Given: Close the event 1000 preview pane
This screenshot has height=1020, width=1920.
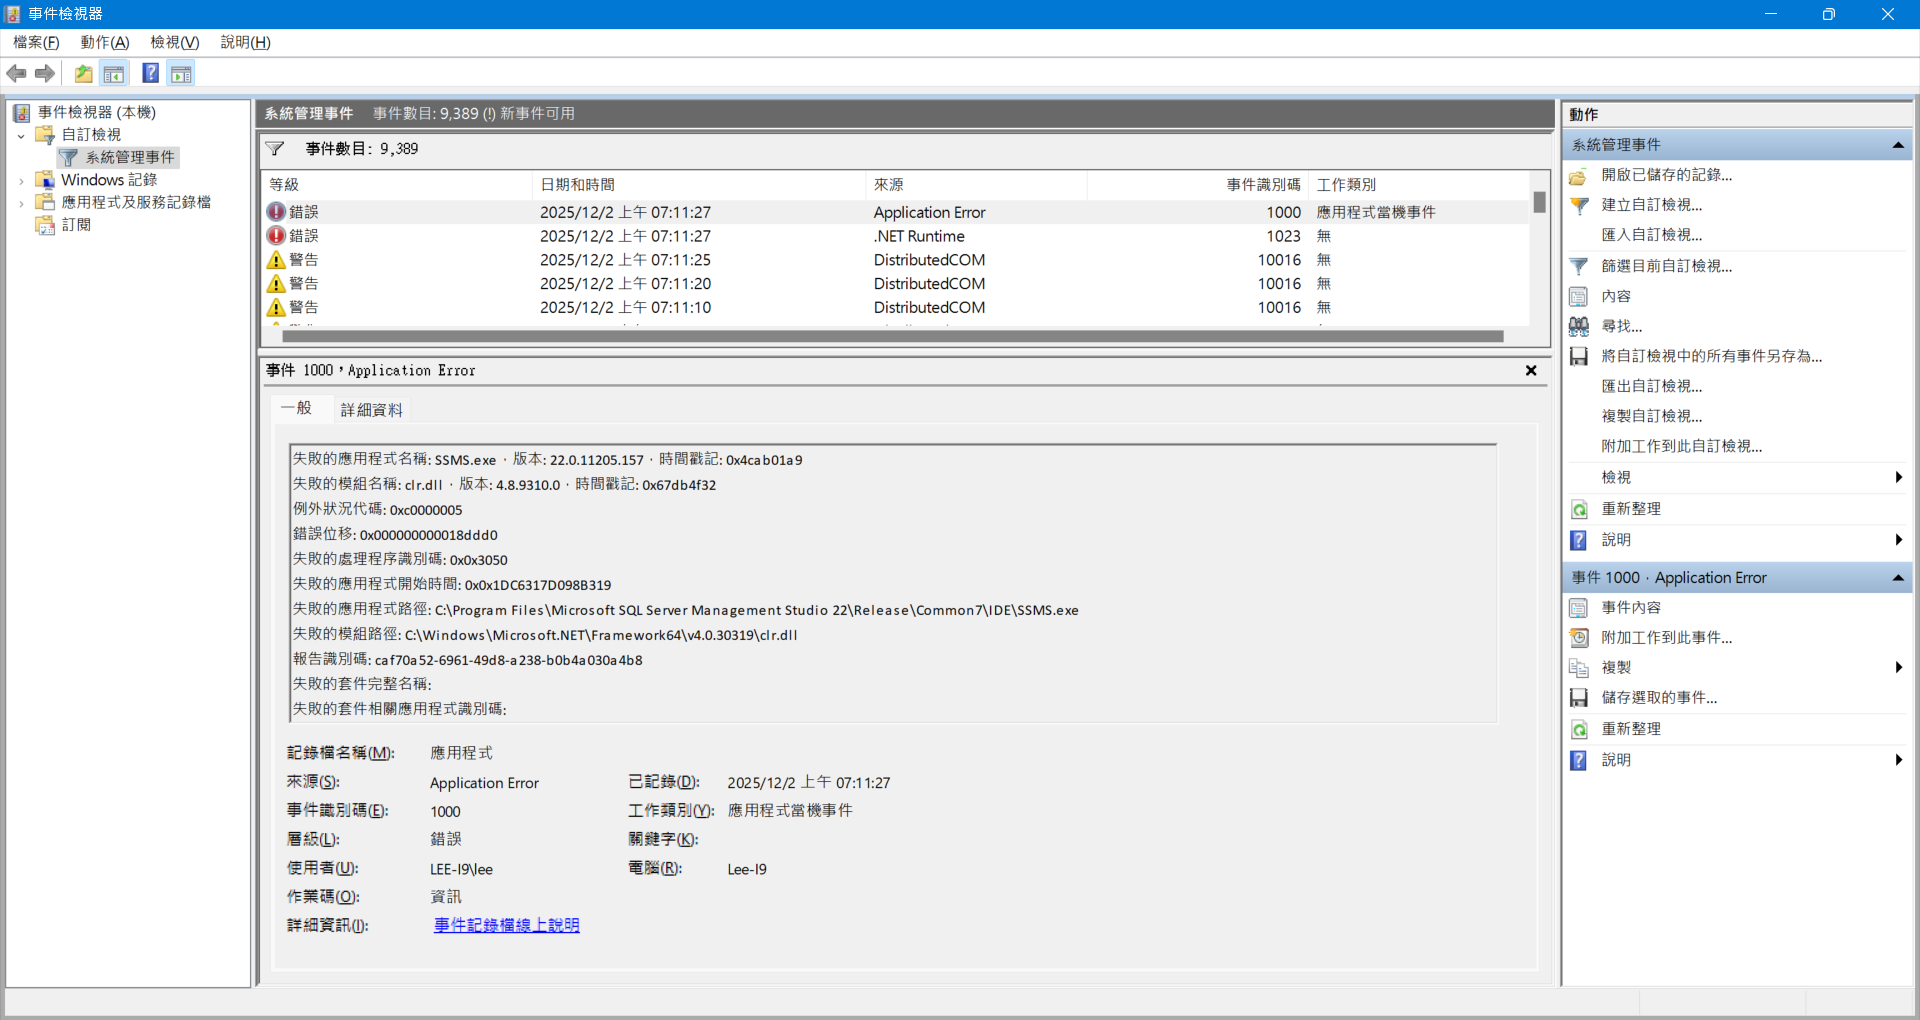Looking at the screenshot, I should (x=1530, y=371).
